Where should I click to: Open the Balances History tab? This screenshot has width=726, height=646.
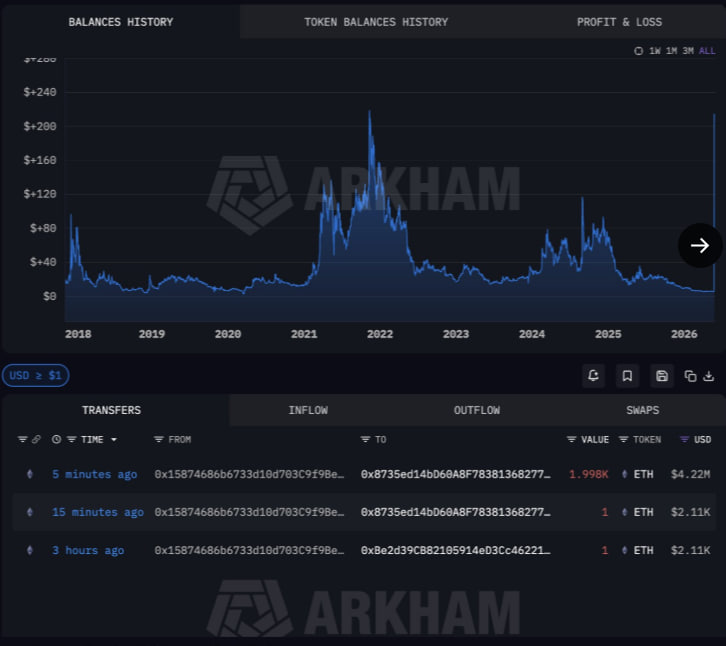pyautogui.click(x=120, y=22)
